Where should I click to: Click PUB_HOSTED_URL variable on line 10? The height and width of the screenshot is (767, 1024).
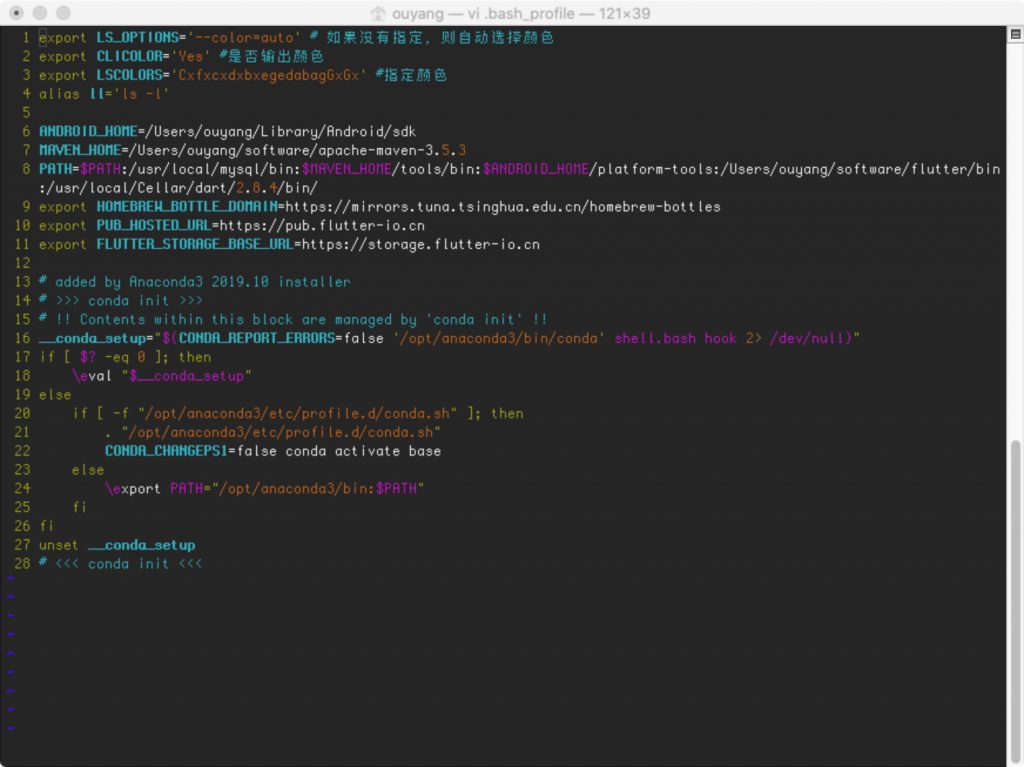[153, 226]
